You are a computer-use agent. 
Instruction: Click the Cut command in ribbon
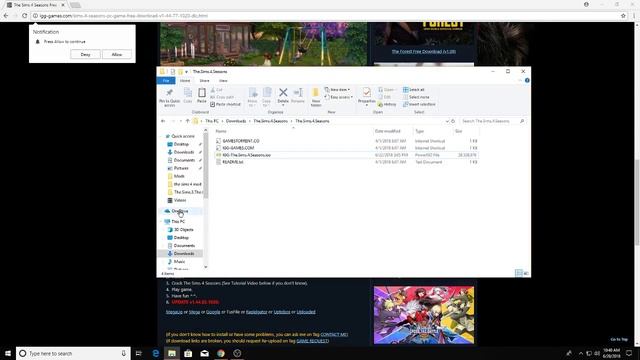click(x=217, y=90)
